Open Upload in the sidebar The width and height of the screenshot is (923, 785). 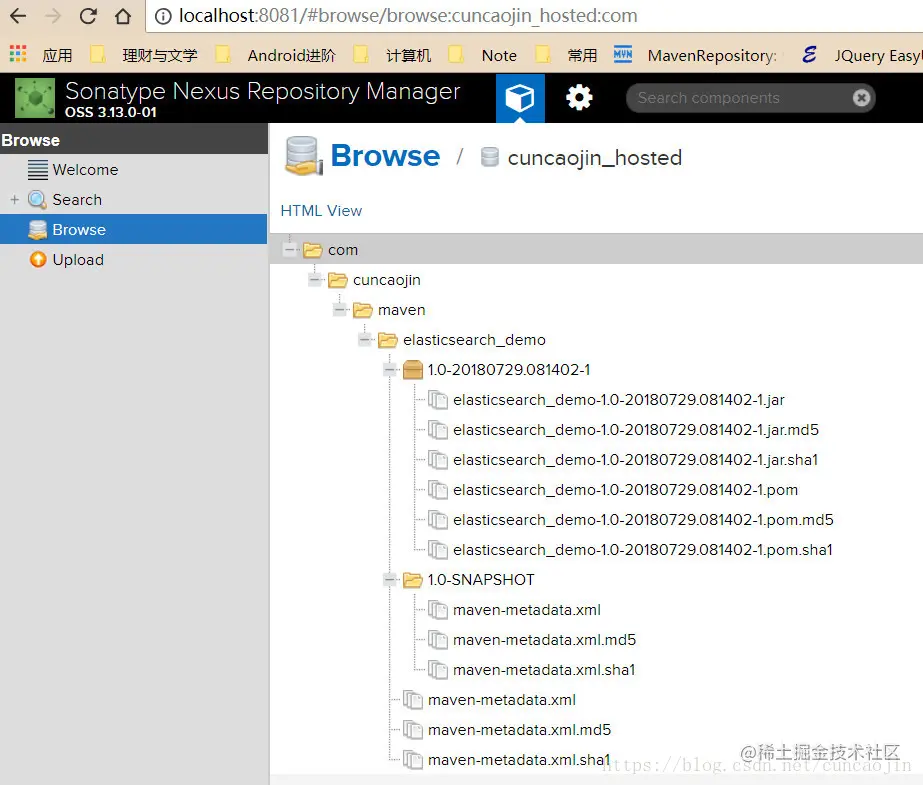134,260
